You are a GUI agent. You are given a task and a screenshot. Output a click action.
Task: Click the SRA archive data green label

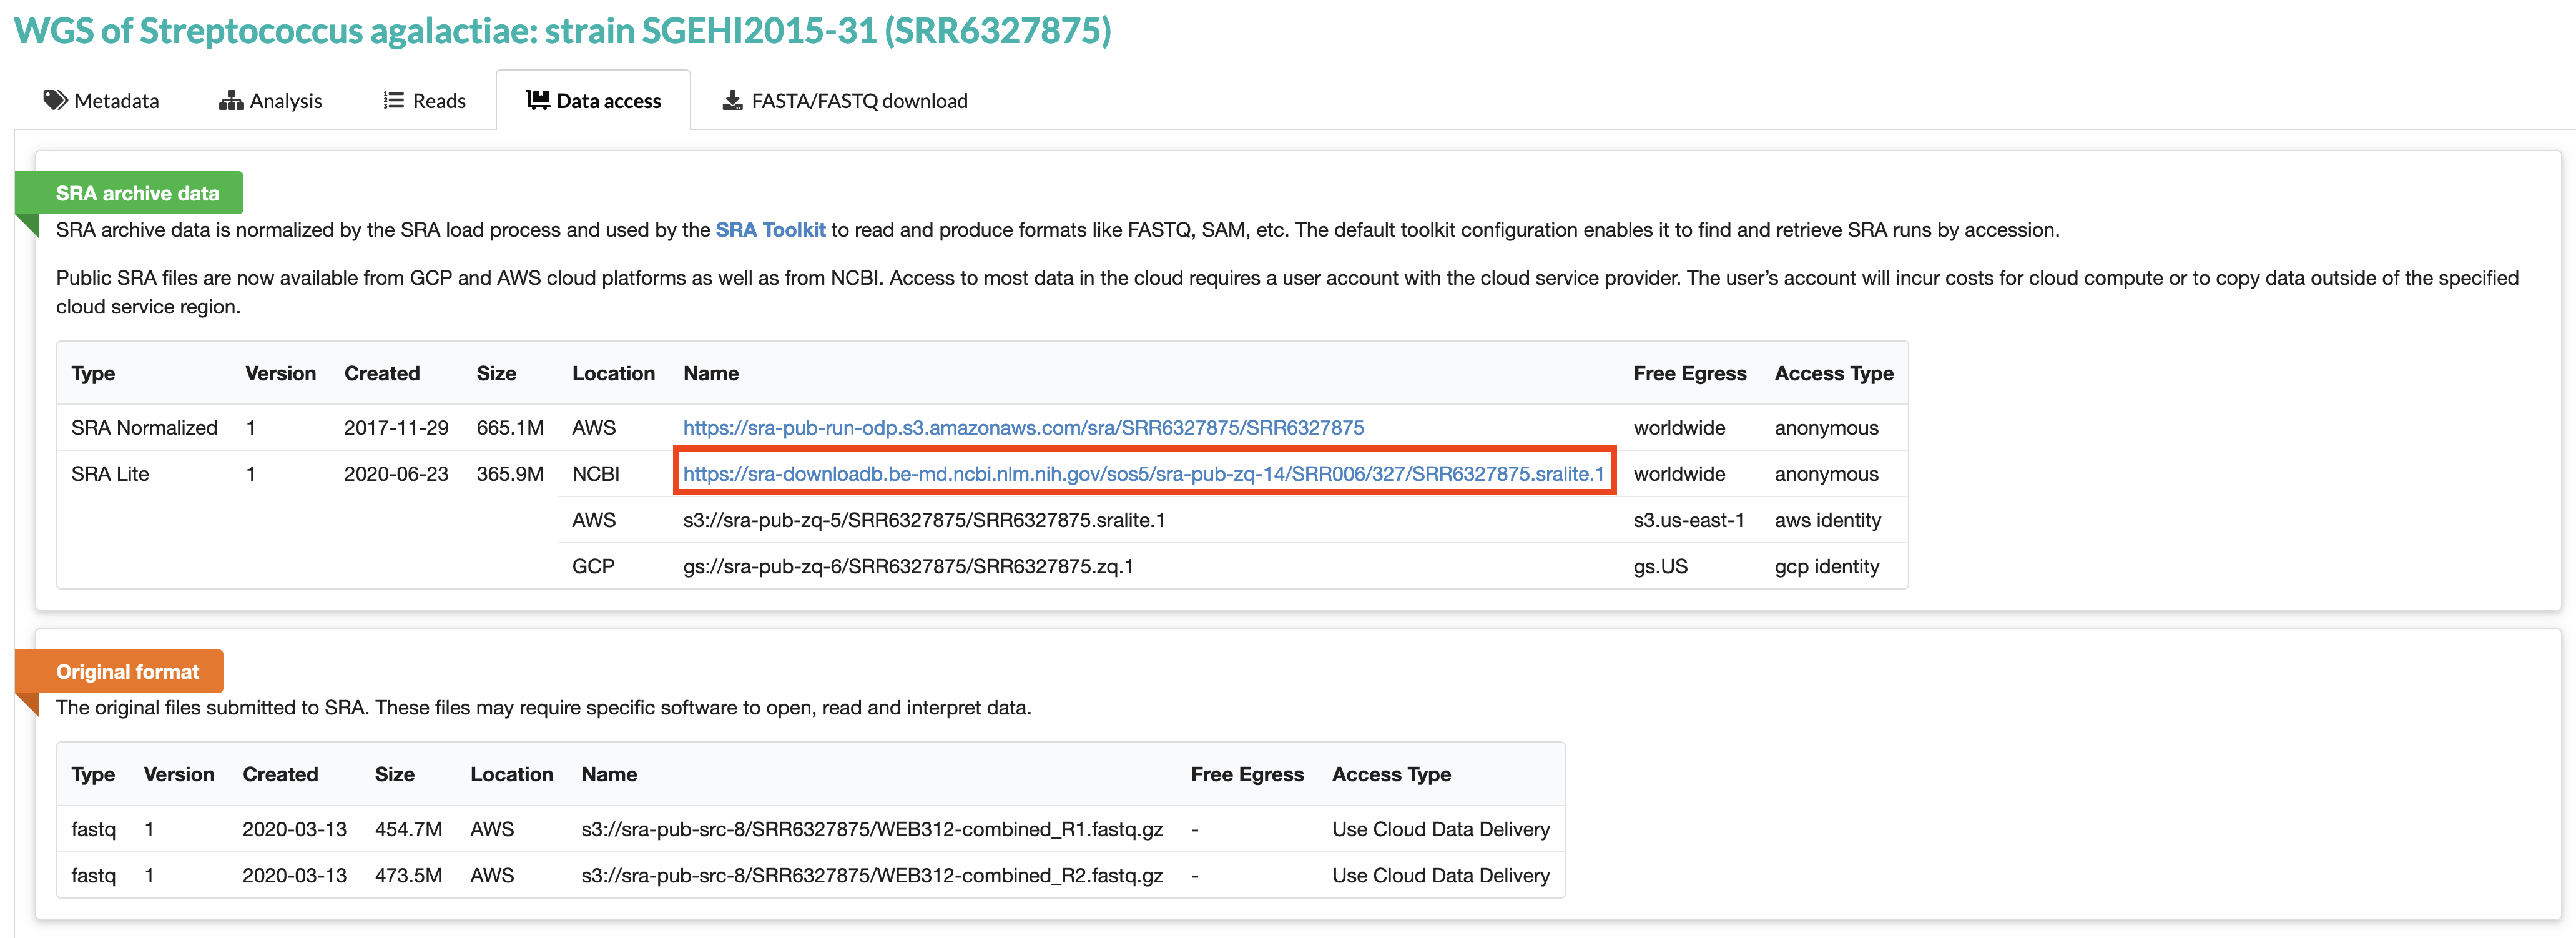(137, 194)
